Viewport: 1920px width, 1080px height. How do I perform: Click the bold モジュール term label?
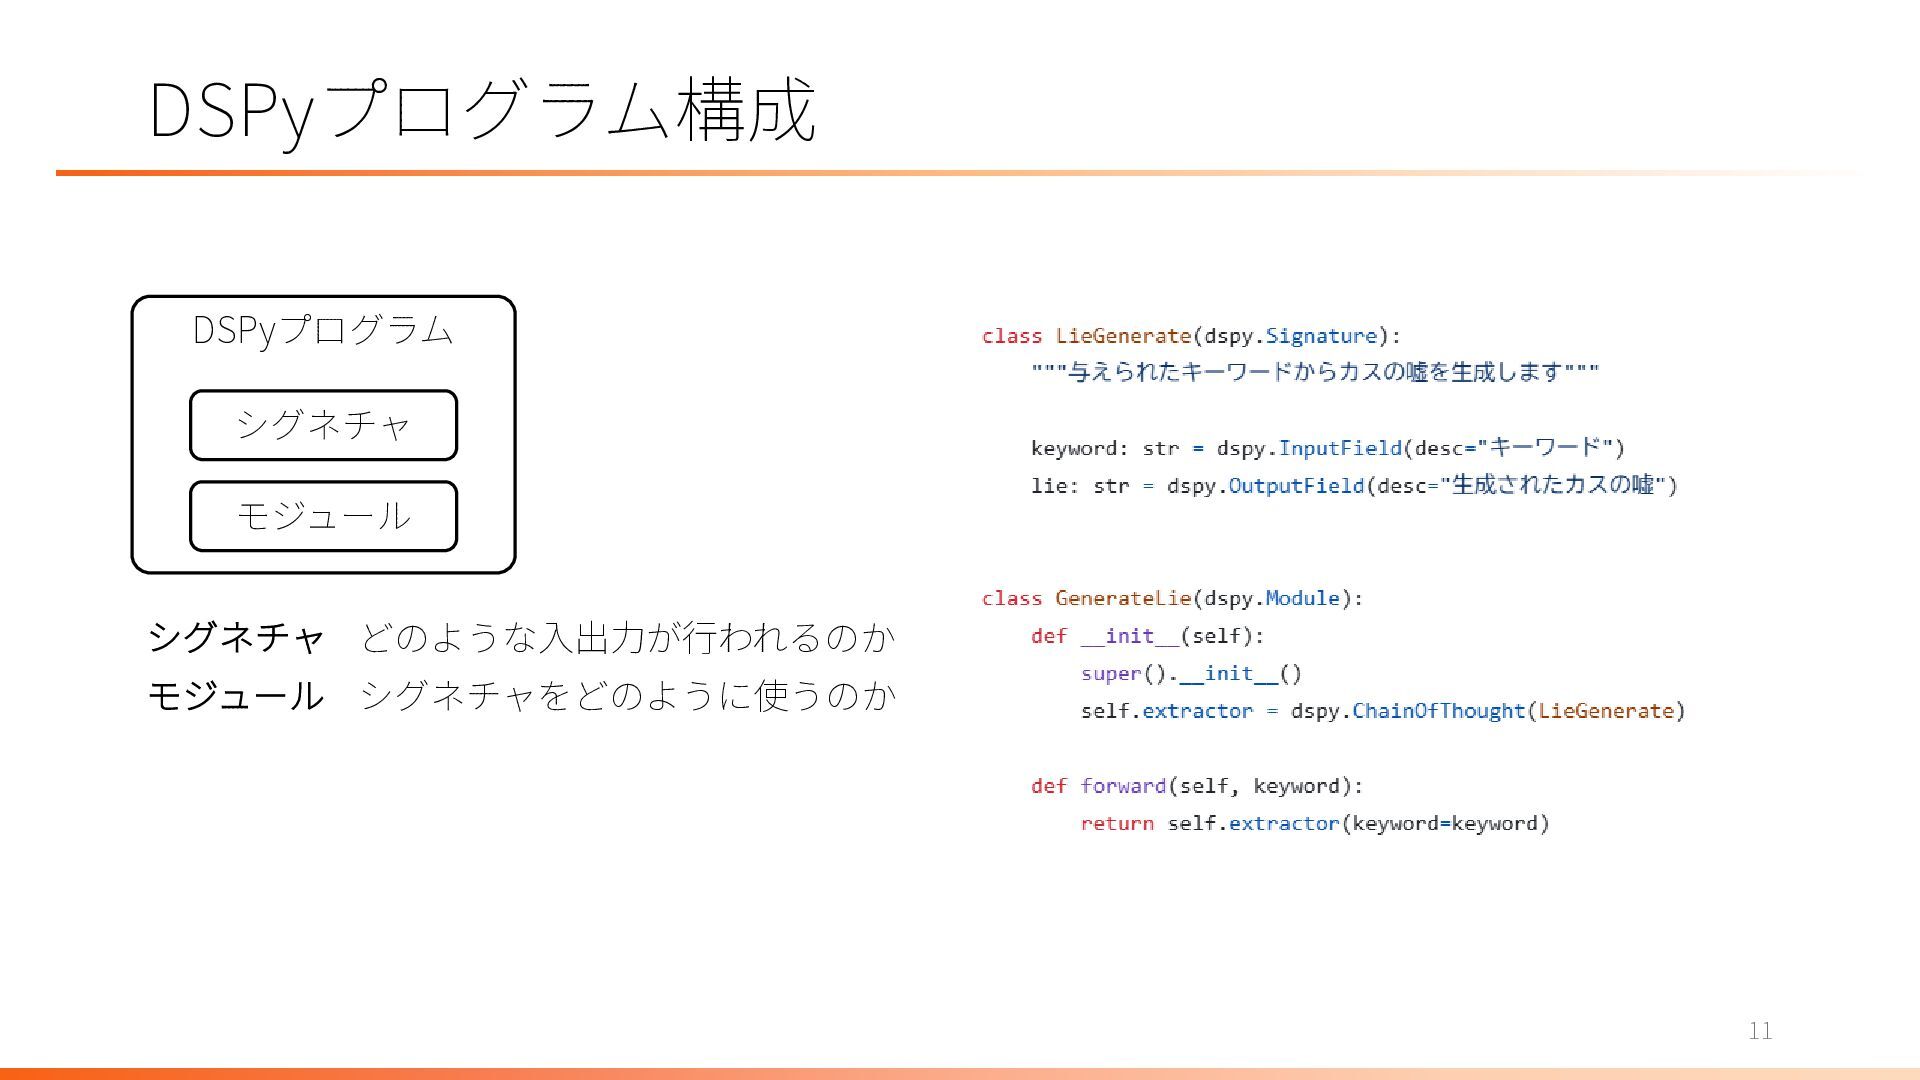point(236,696)
